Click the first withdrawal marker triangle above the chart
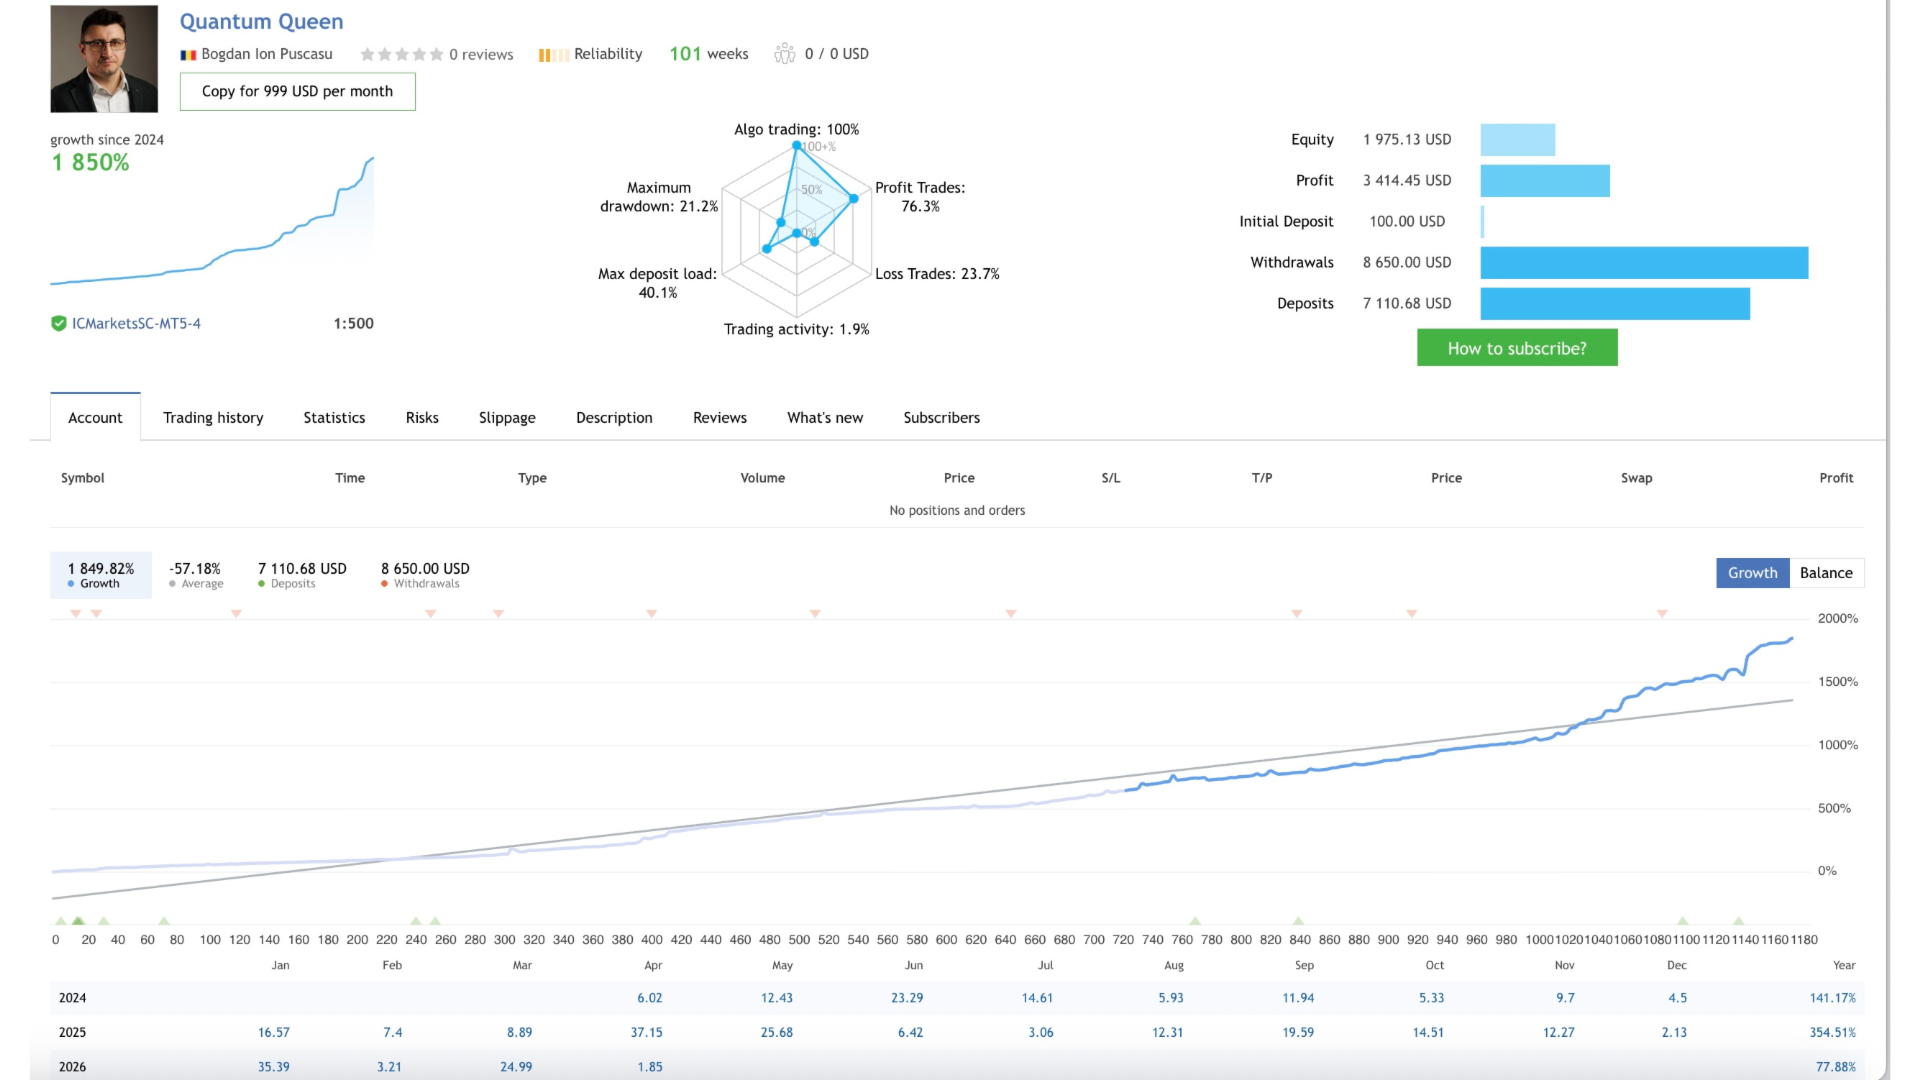This screenshot has height=1080, width=1920. click(76, 613)
